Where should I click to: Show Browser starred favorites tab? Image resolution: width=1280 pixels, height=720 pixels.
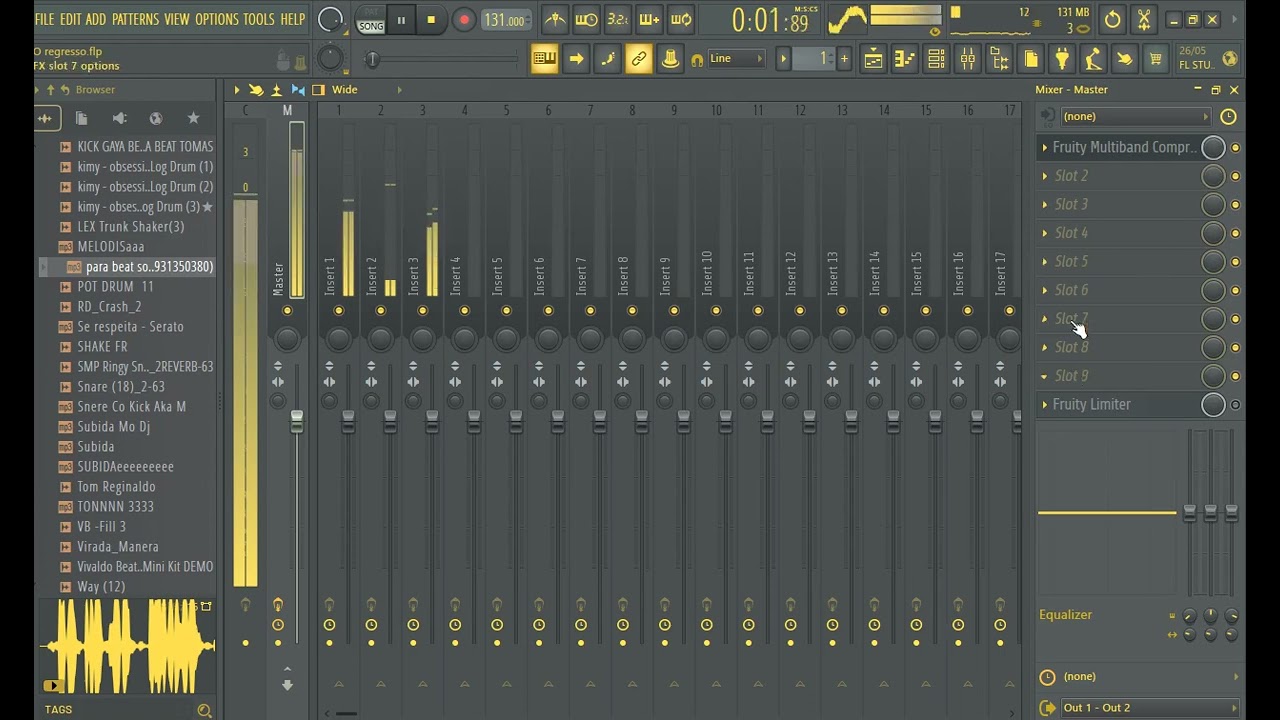click(x=193, y=119)
